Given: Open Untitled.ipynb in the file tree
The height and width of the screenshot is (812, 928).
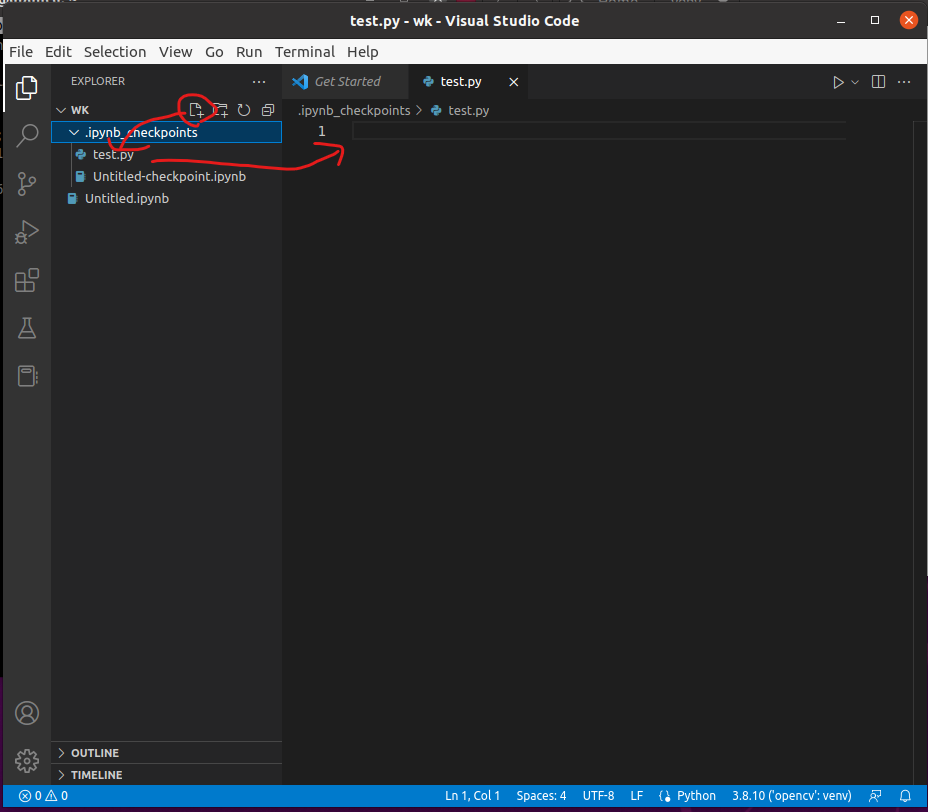Looking at the screenshot, I should 166,198.
